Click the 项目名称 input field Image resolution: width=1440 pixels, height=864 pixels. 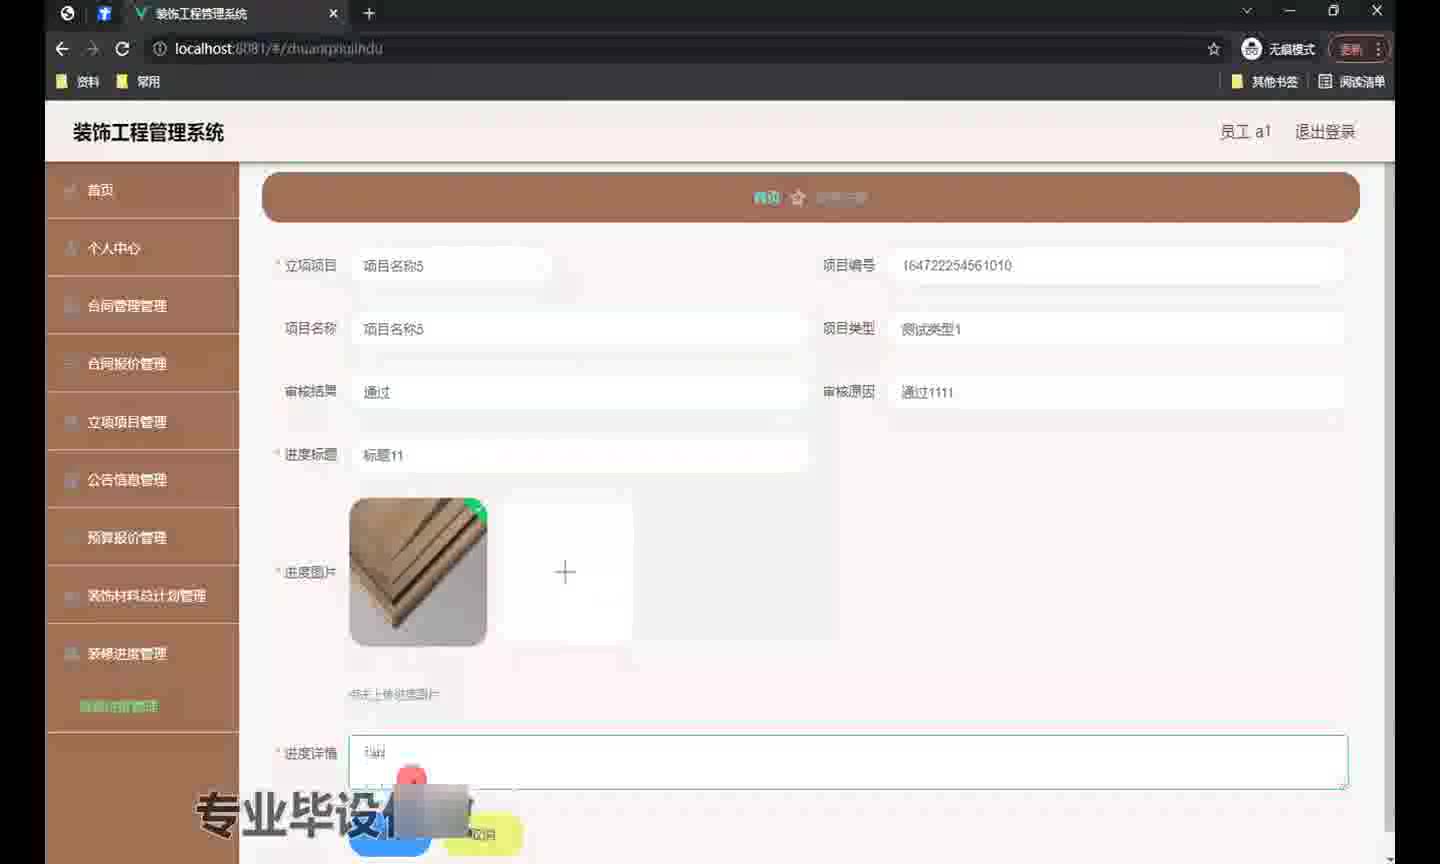(578, 329)
